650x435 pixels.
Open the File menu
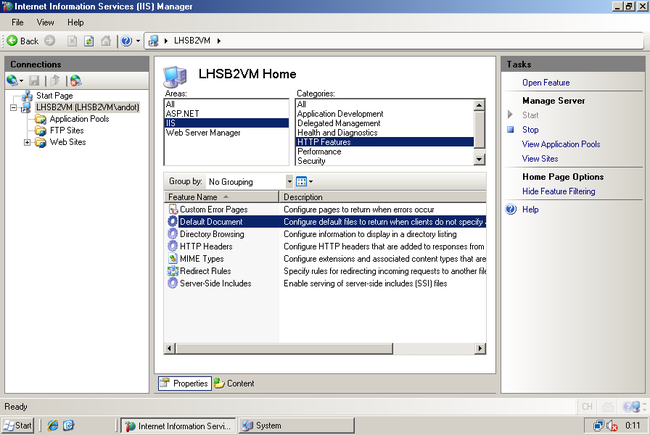[x=17, y=22]
